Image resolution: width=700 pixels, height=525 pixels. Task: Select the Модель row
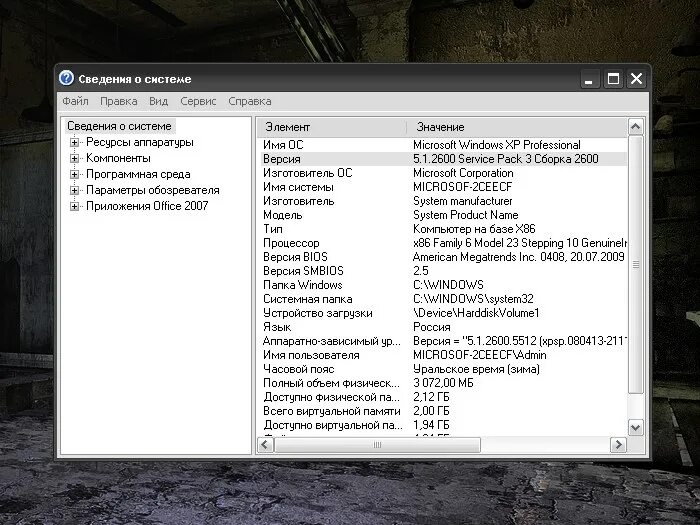coord(444,215)
